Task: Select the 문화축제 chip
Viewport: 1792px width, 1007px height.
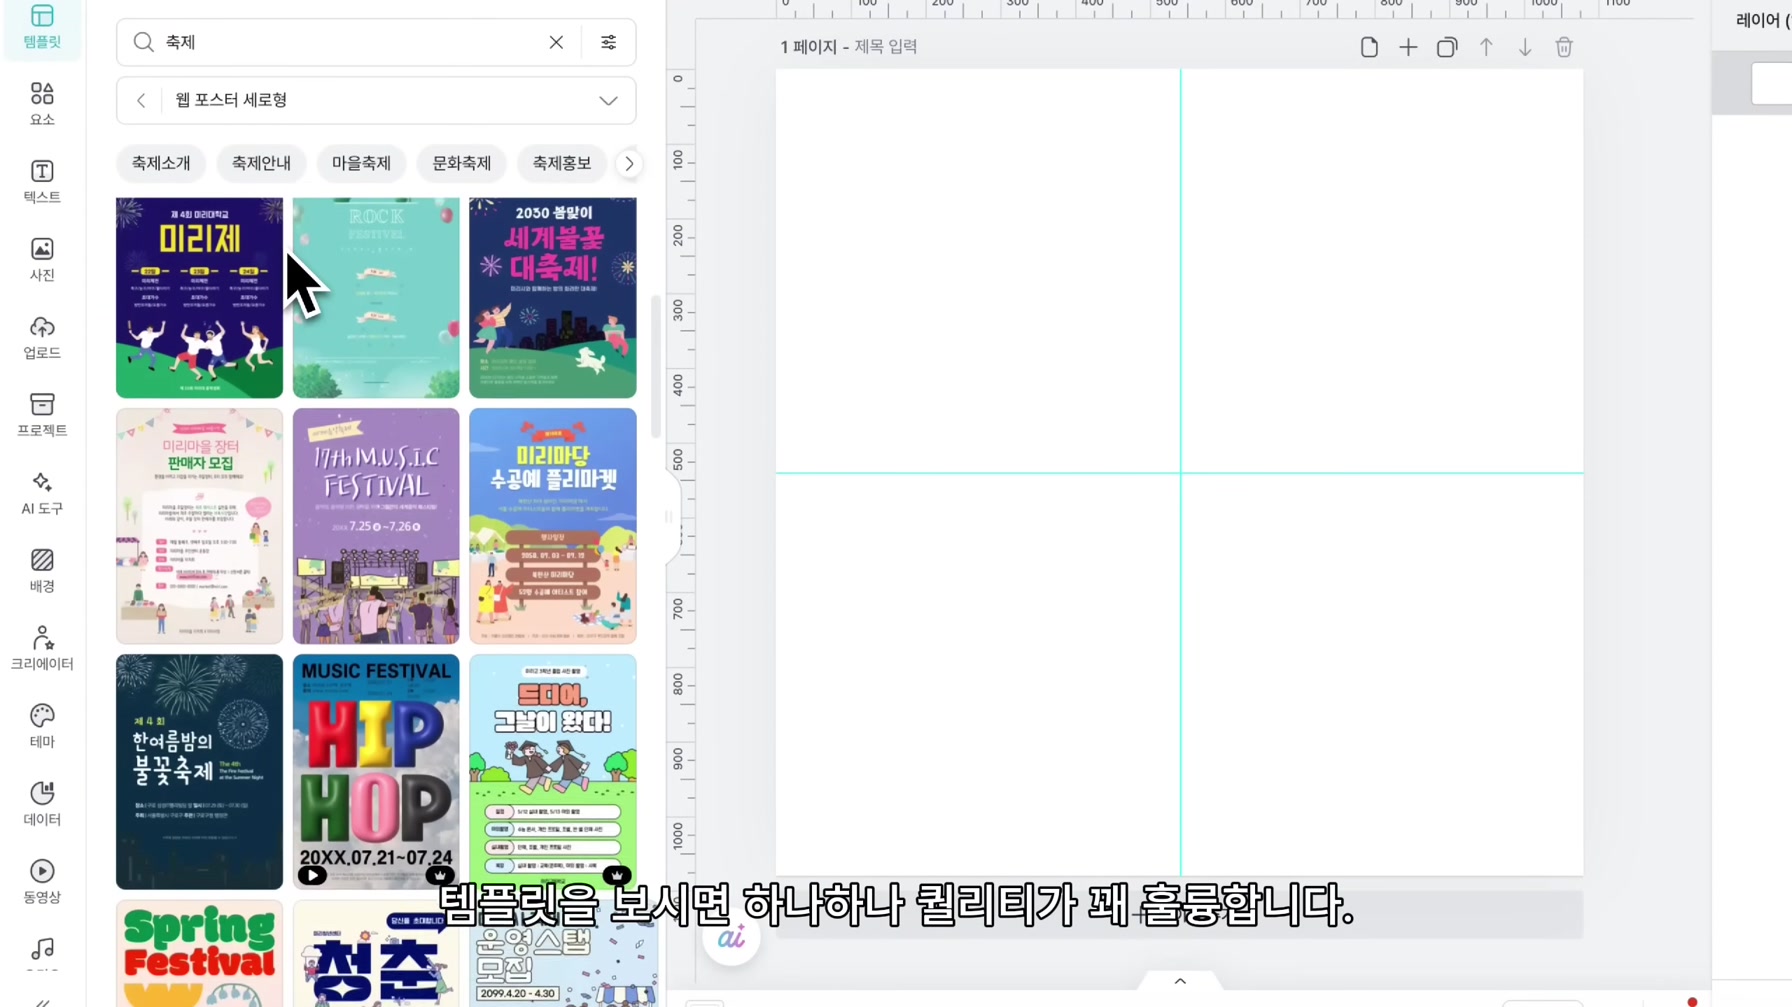Action: pyautogui.click(x=461, y=163)
